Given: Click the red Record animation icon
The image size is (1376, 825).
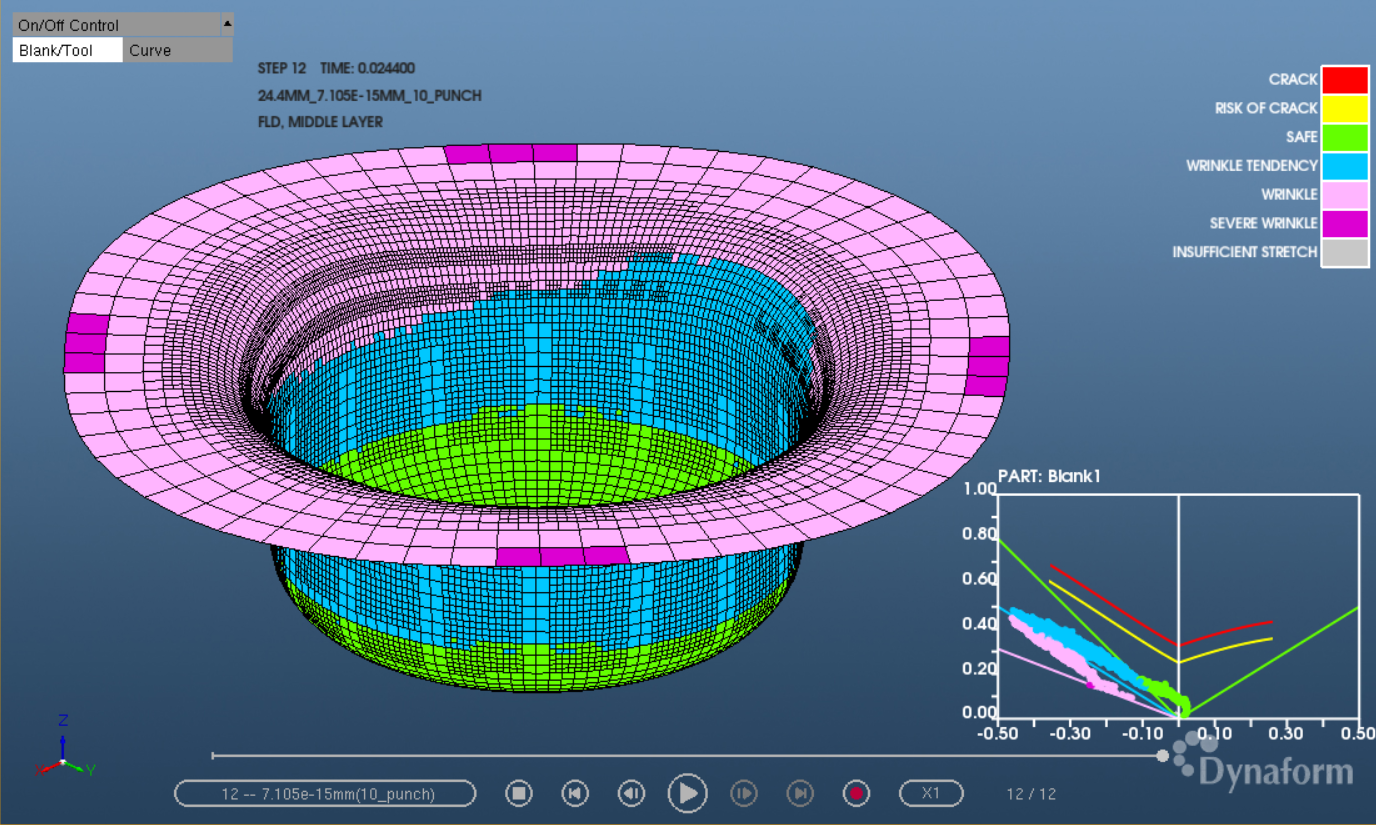Looking at the screenshot, I should (856, 794).
